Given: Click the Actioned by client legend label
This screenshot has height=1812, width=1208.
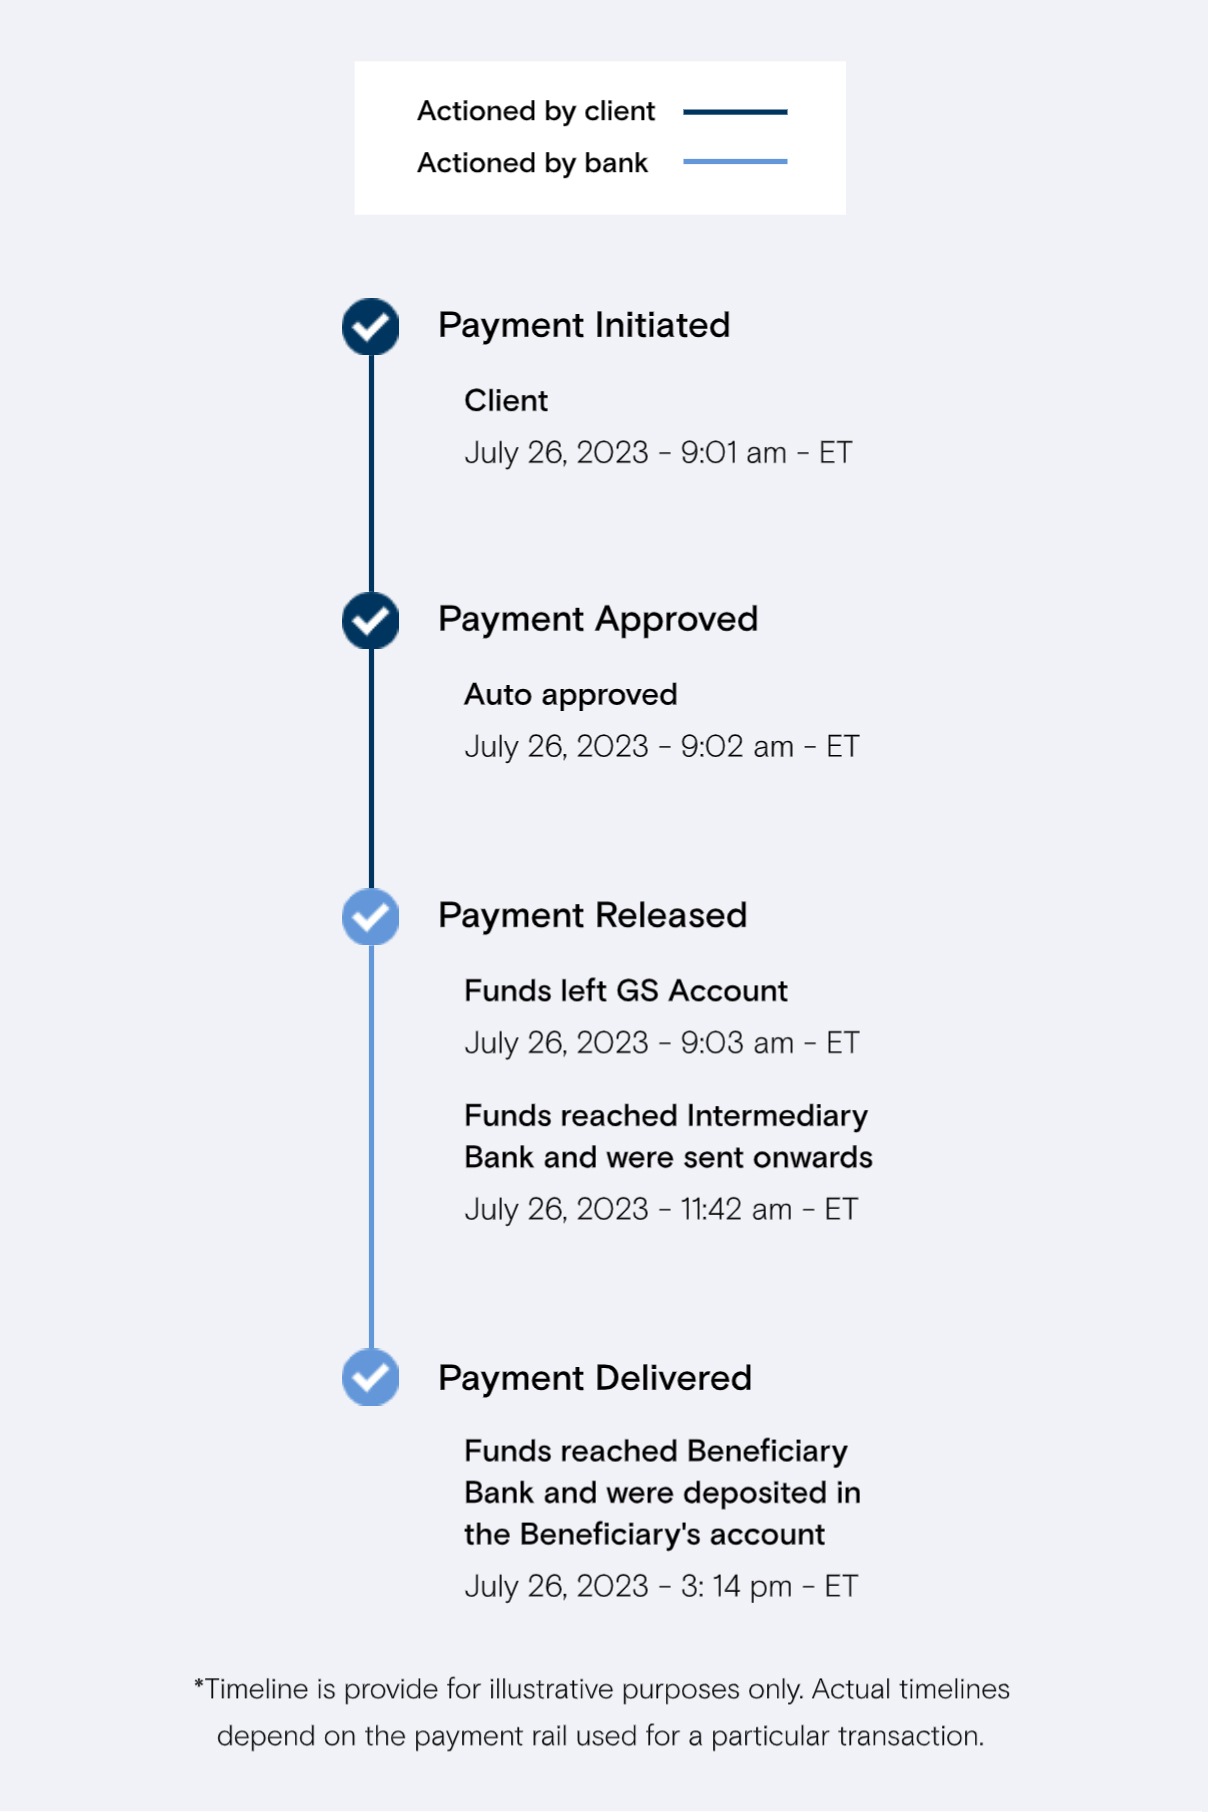Looking at the screenshot, I should click(x=536, y=111).
